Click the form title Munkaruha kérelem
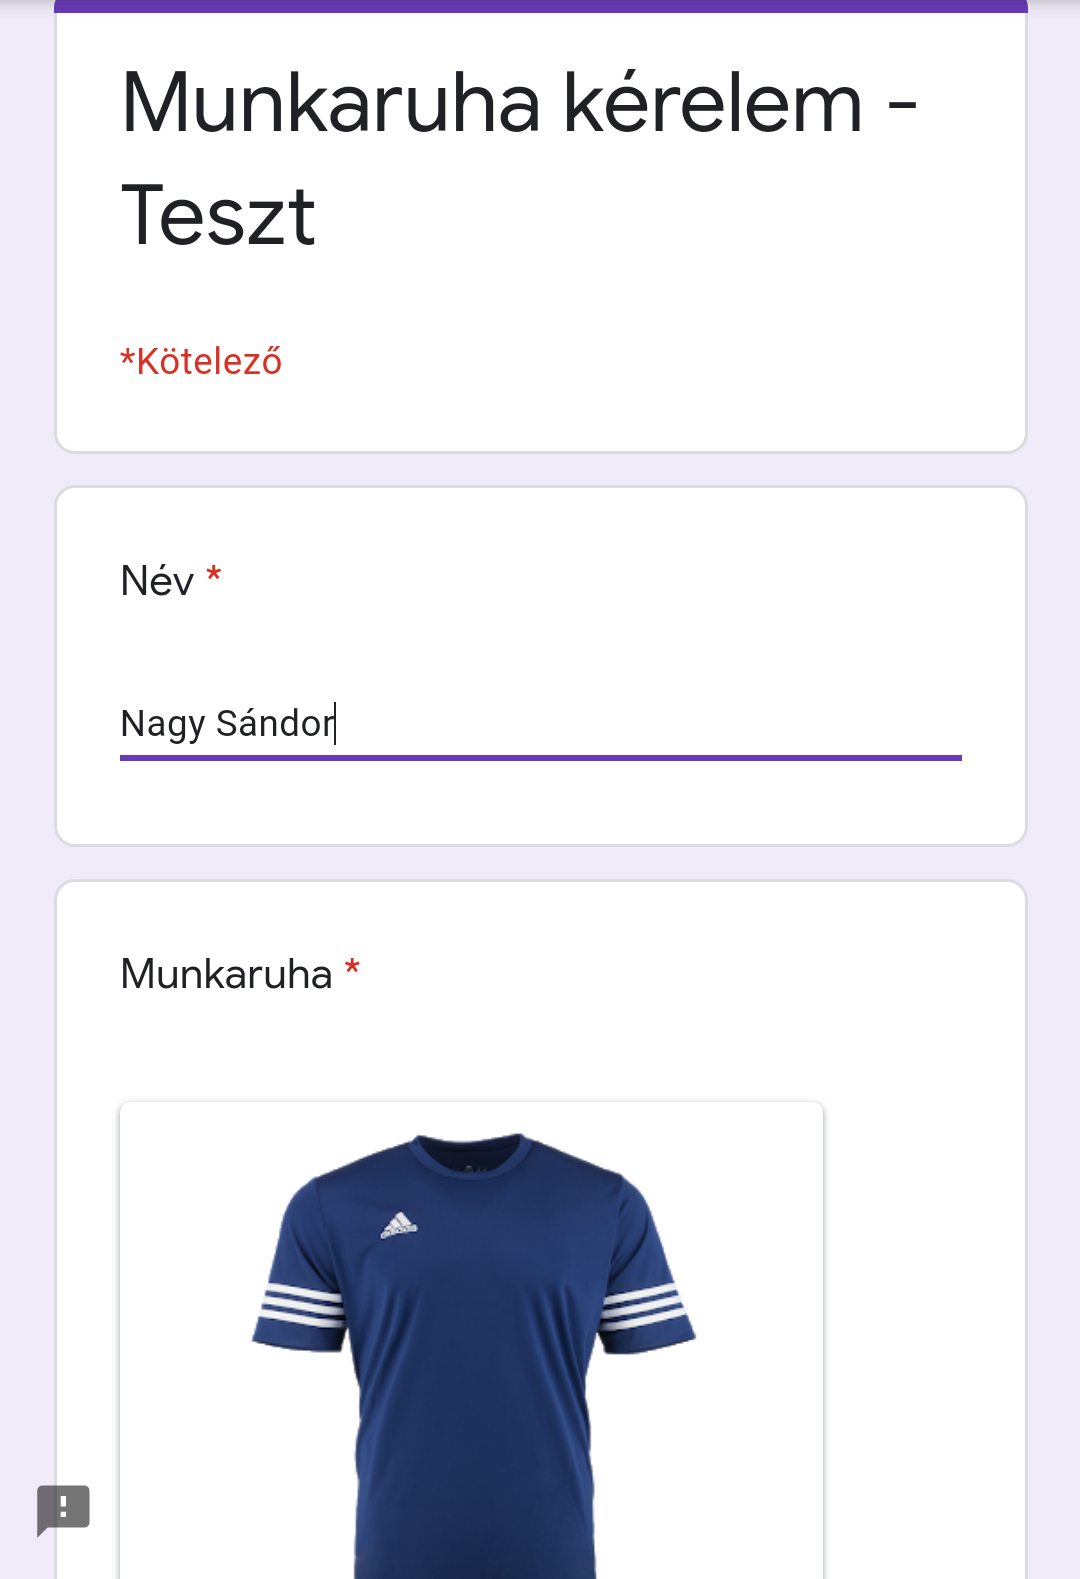Screen dimensions: 1080x1579 [490, 103]
